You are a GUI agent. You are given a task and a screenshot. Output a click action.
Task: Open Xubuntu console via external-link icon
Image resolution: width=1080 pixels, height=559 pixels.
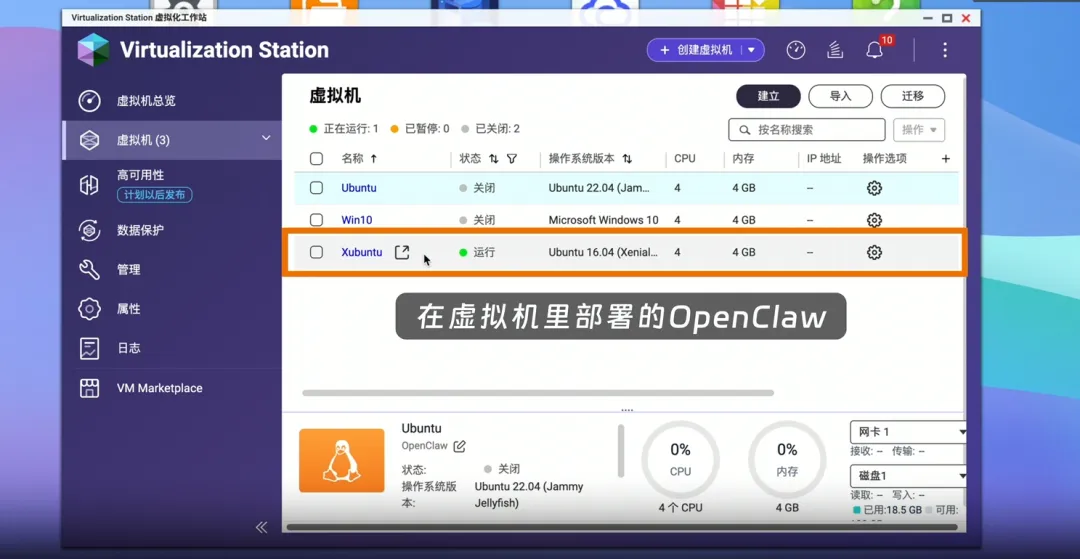pos(402,252)
